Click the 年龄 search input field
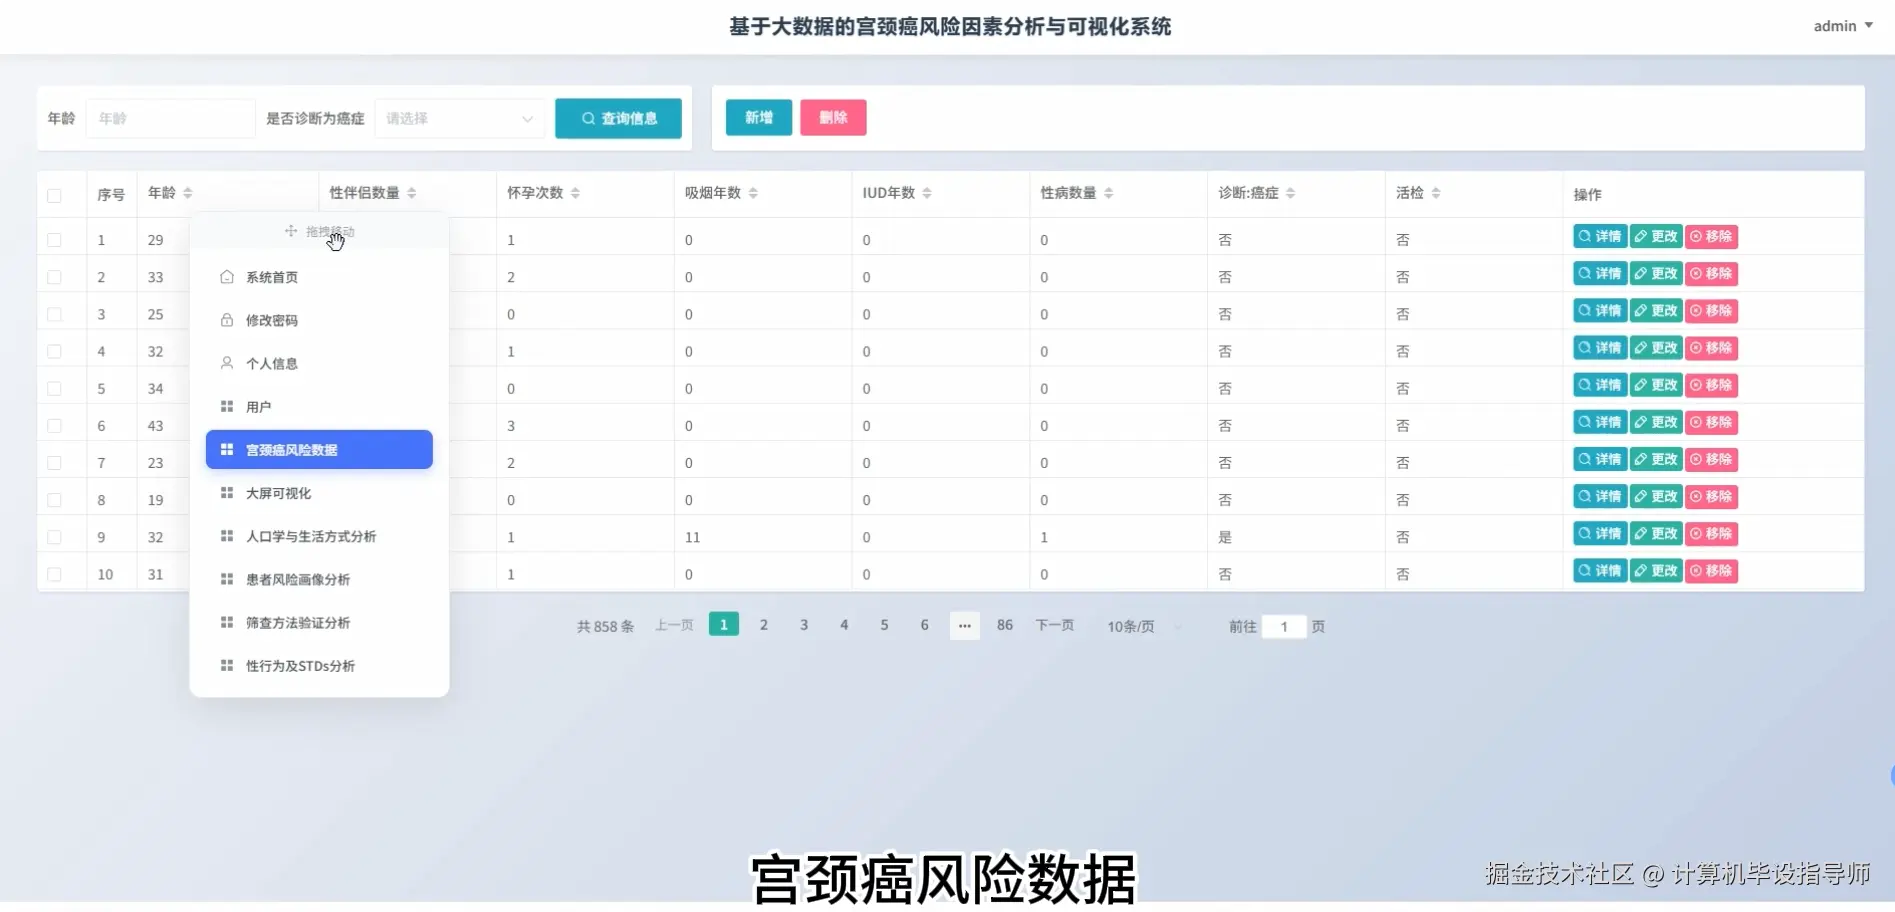 coord(170,118)
